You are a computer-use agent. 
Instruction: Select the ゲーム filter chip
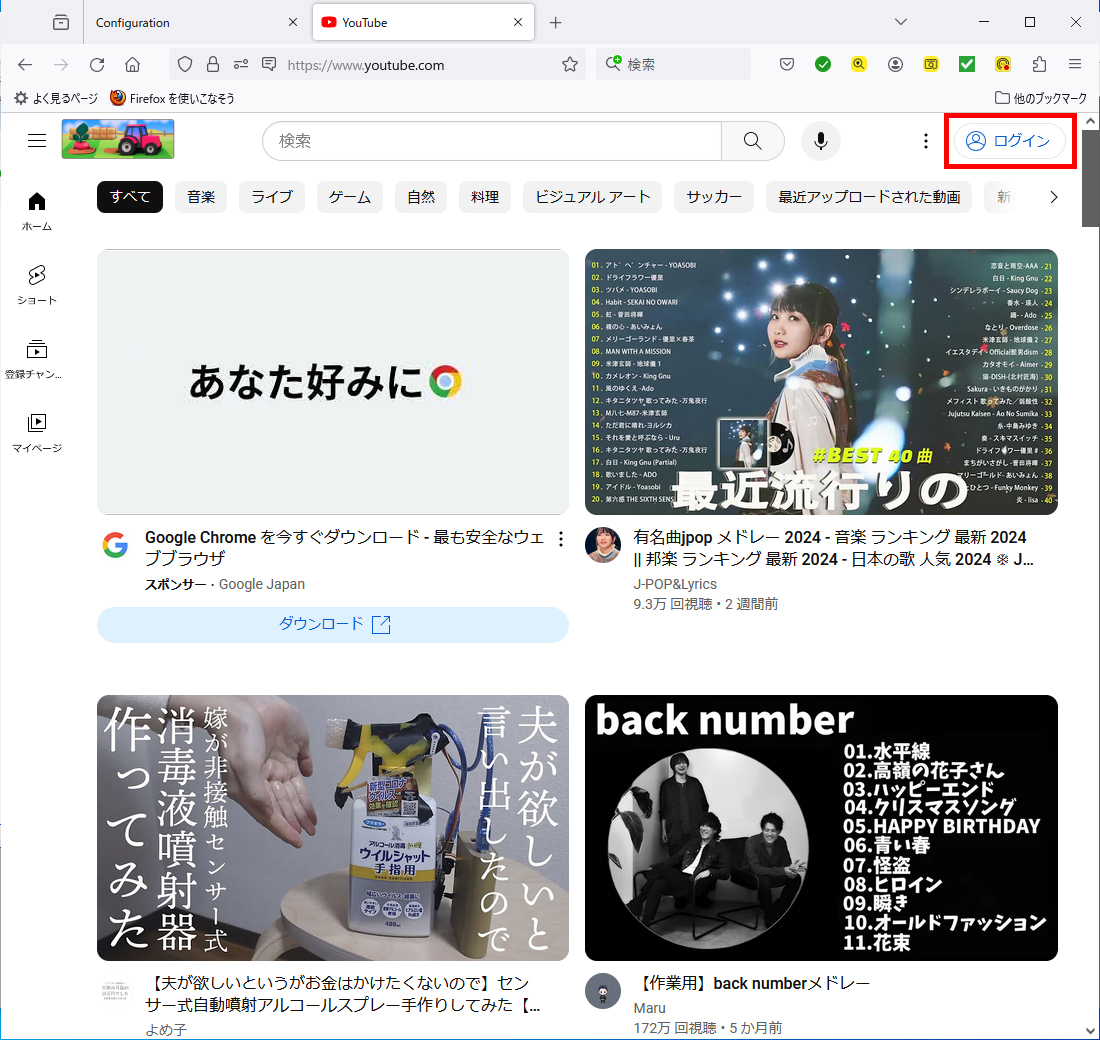click(x=349, y=197)
